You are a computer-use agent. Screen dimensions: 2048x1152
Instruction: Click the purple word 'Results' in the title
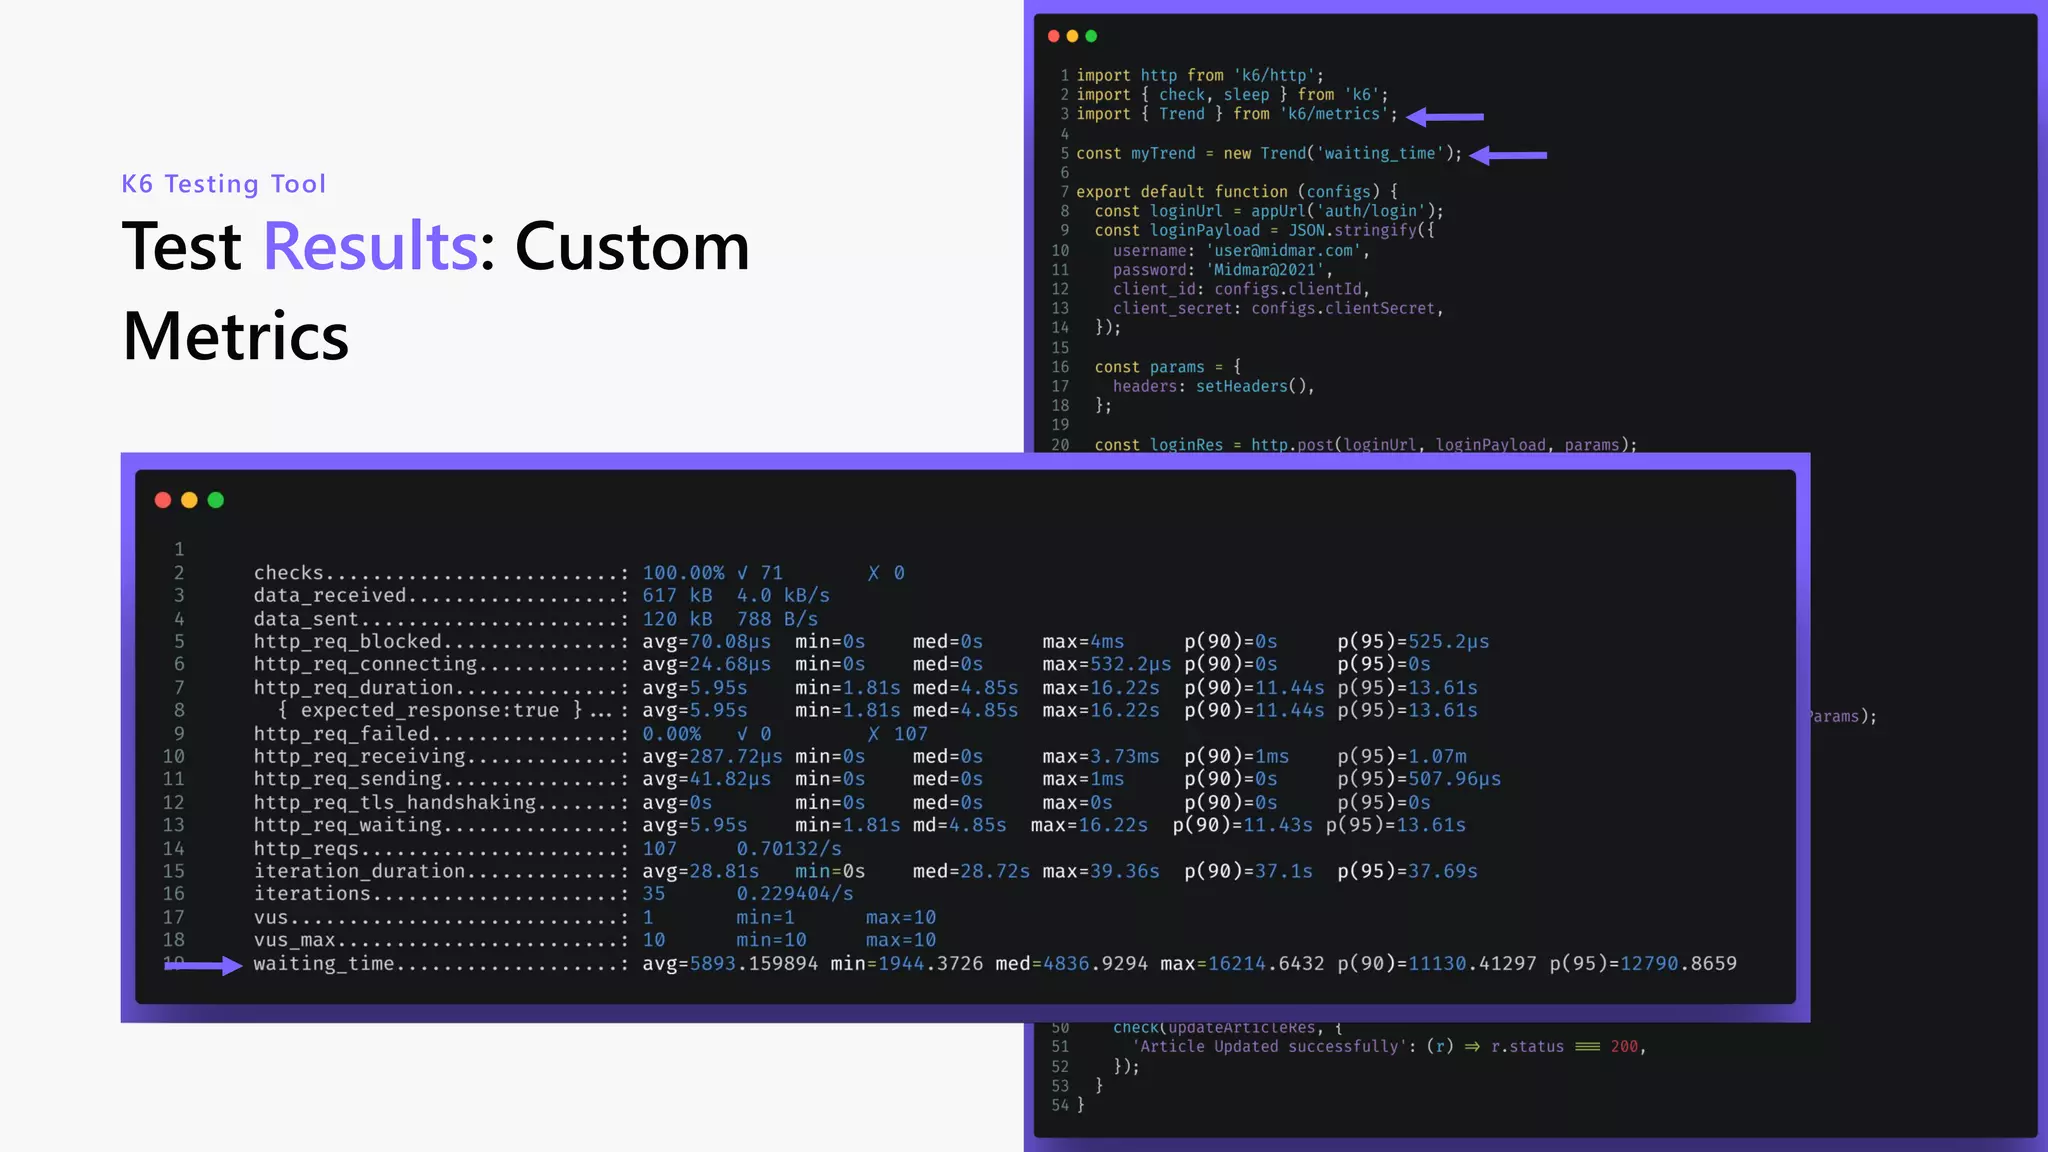tap(371, 246)
